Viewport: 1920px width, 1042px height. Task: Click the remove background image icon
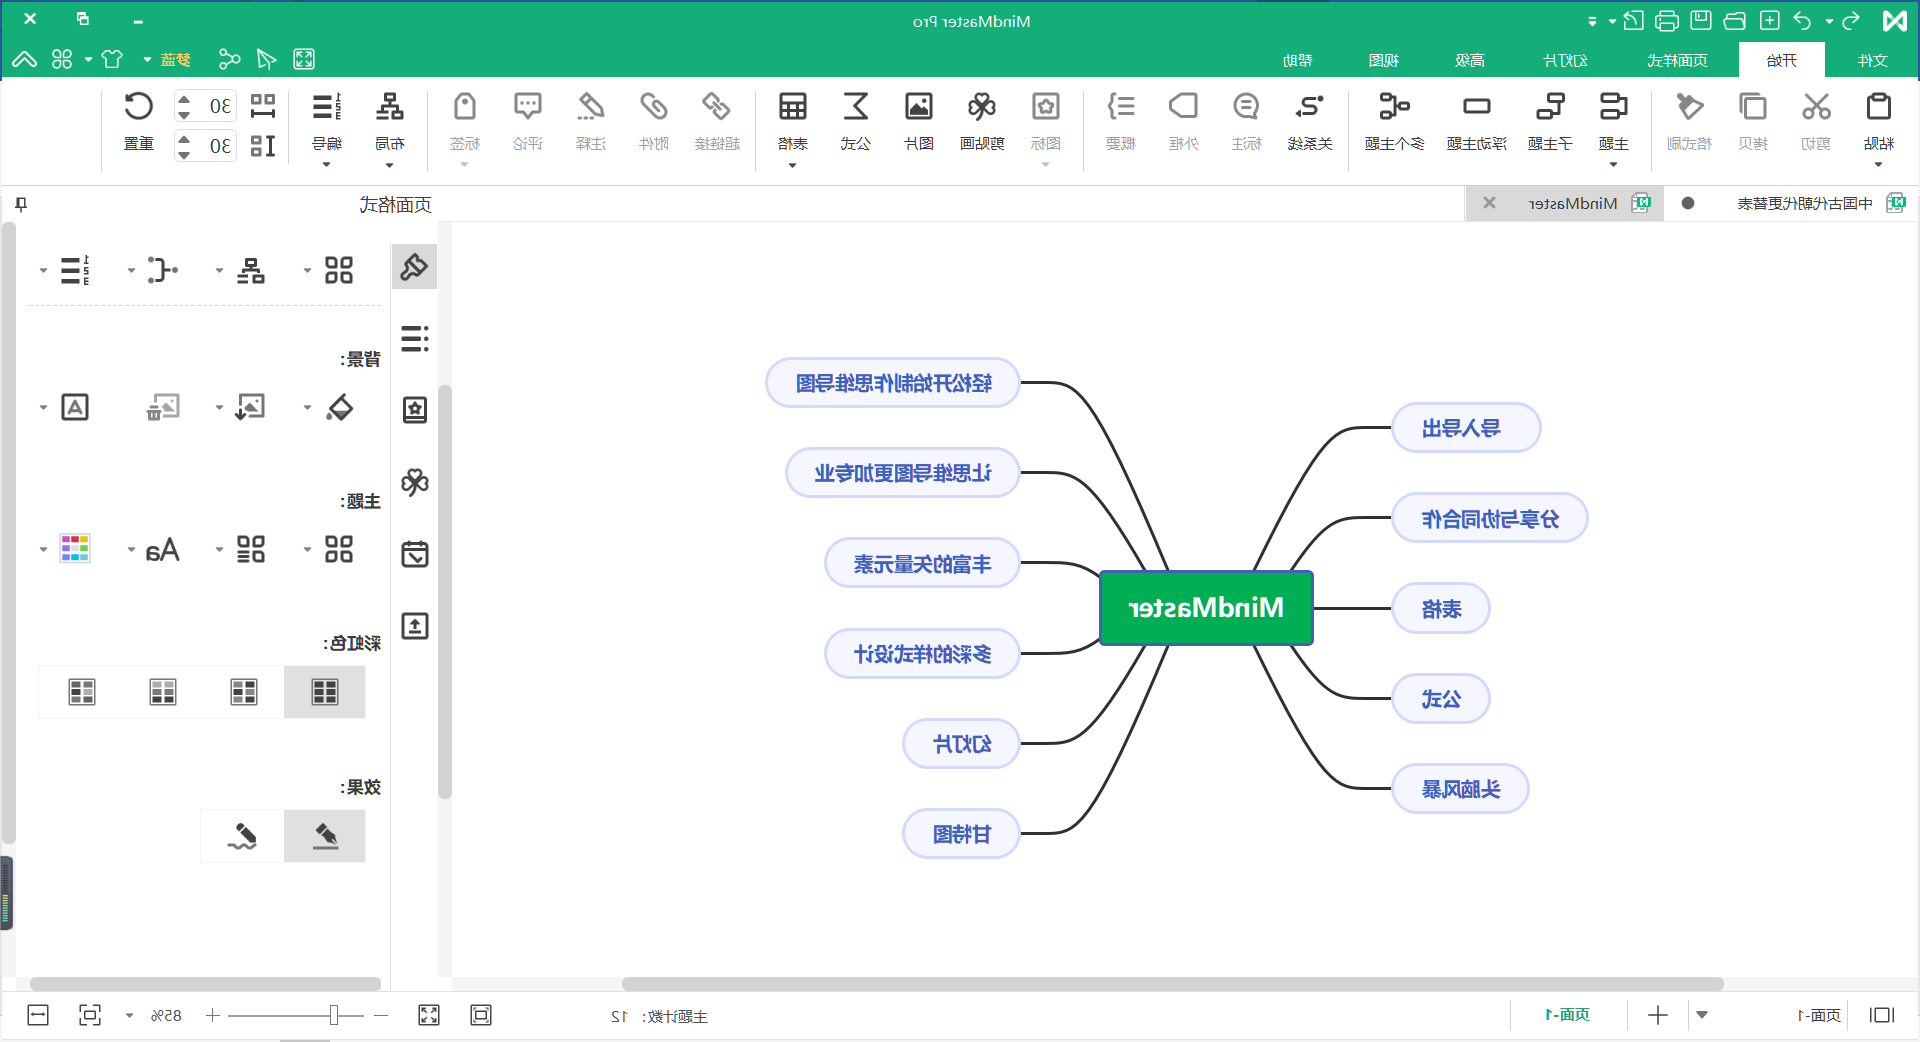point(163,407)
